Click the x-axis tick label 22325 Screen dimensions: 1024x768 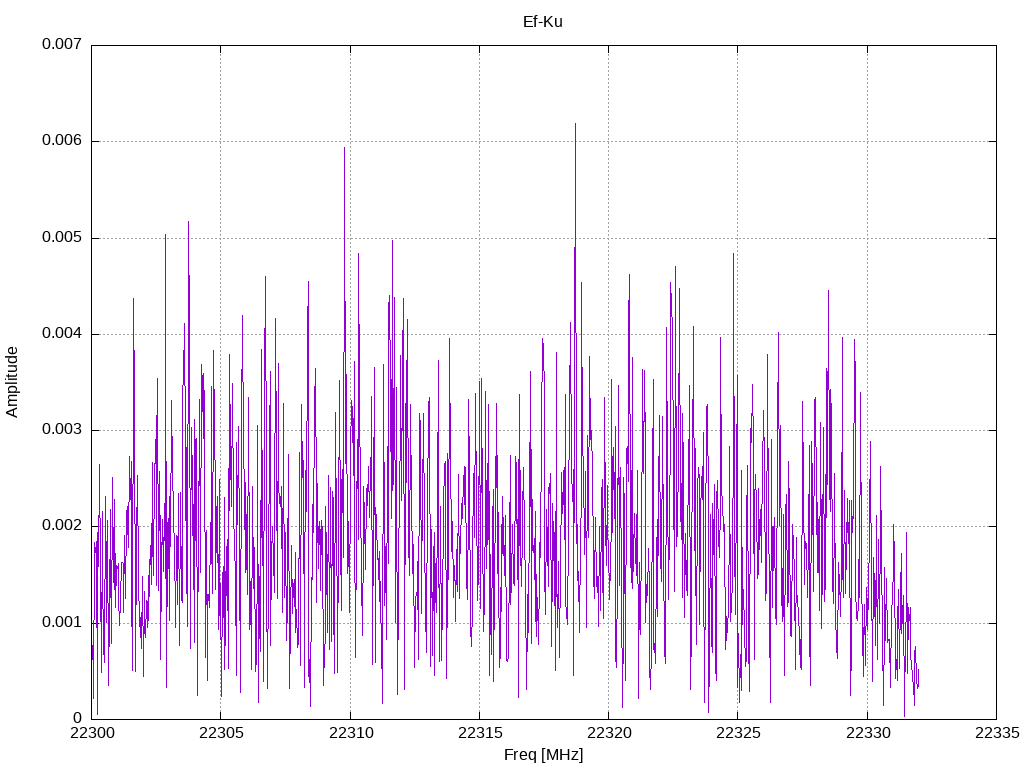pos(739,733)
